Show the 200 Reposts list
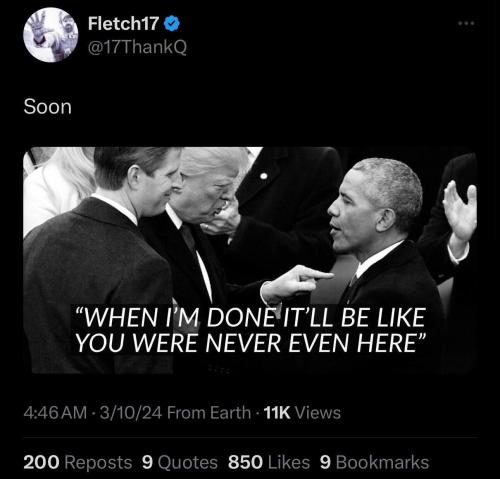The width and height of the screenshot is (500, 479). click(78, 463)
